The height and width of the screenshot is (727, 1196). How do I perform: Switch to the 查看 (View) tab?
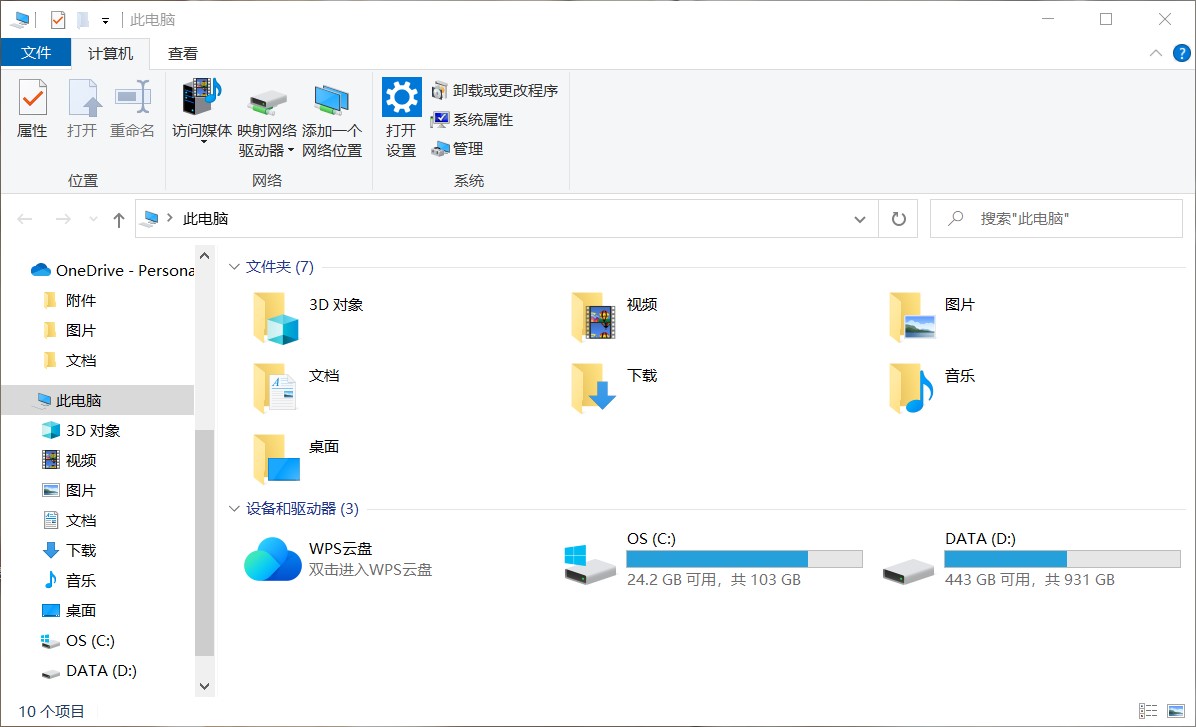click(x=182, y=53)
